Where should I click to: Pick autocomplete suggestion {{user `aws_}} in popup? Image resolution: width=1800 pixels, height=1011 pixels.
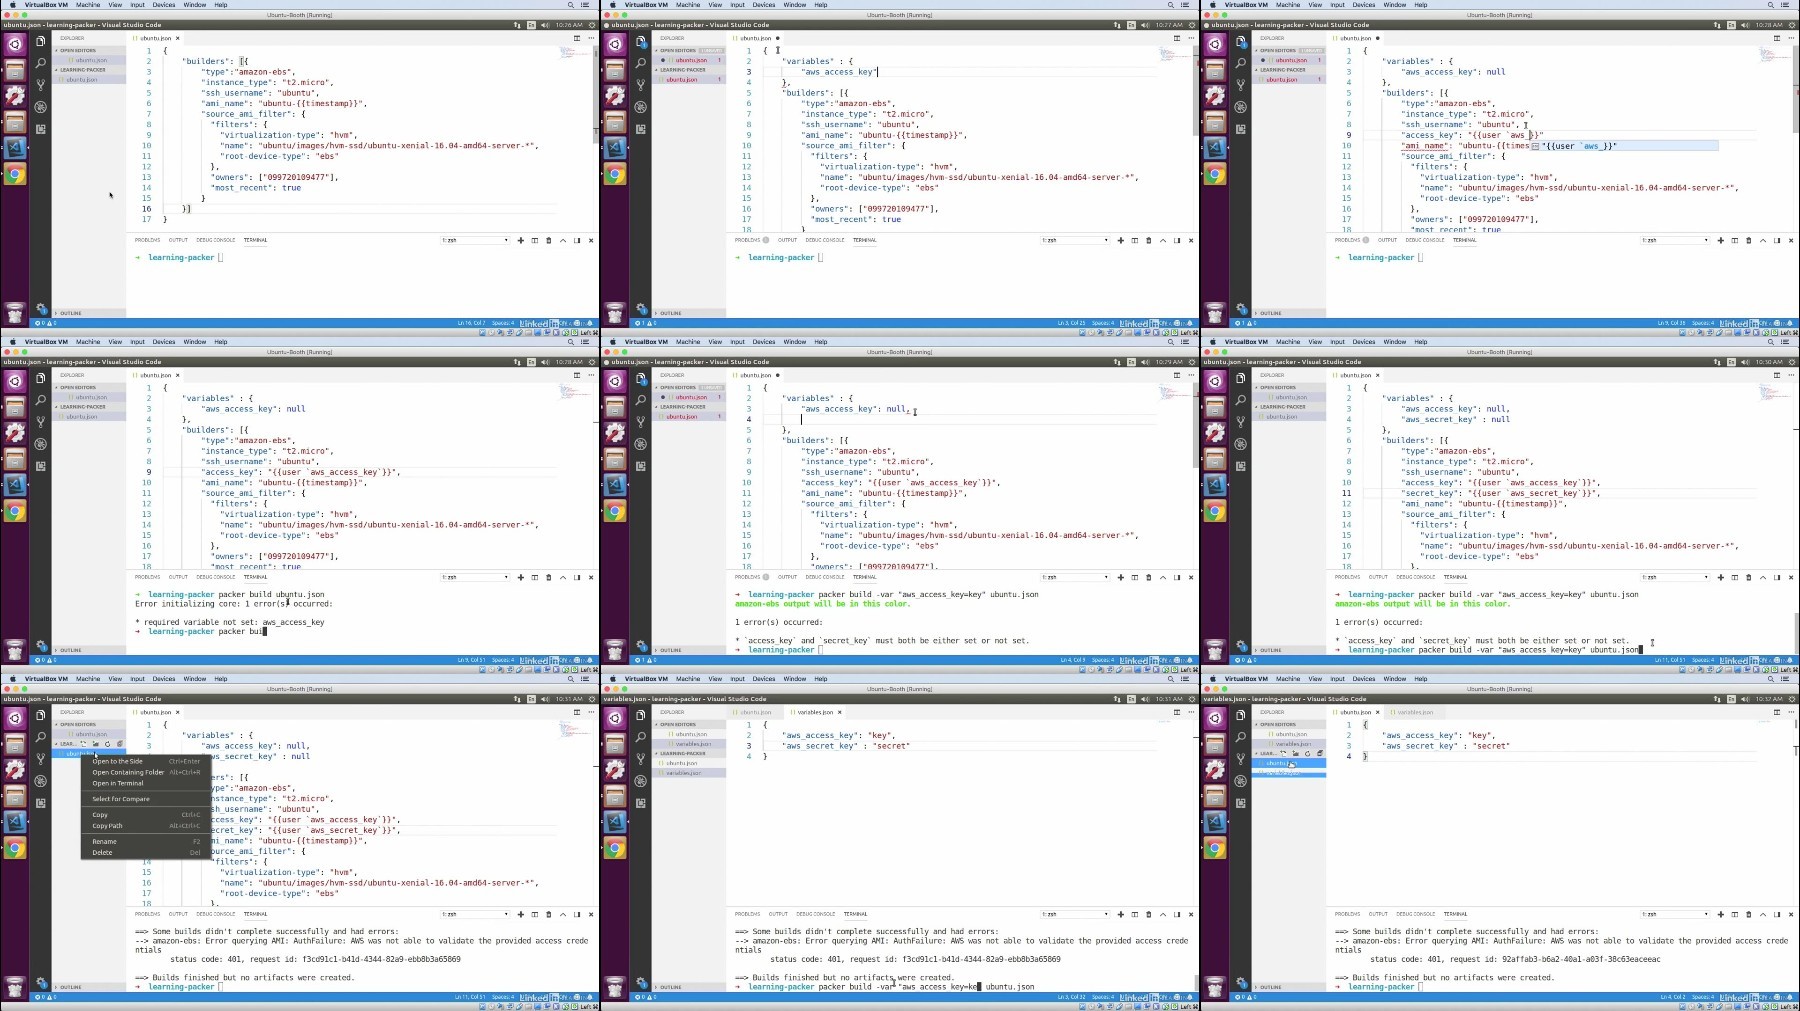(1624, 146)
